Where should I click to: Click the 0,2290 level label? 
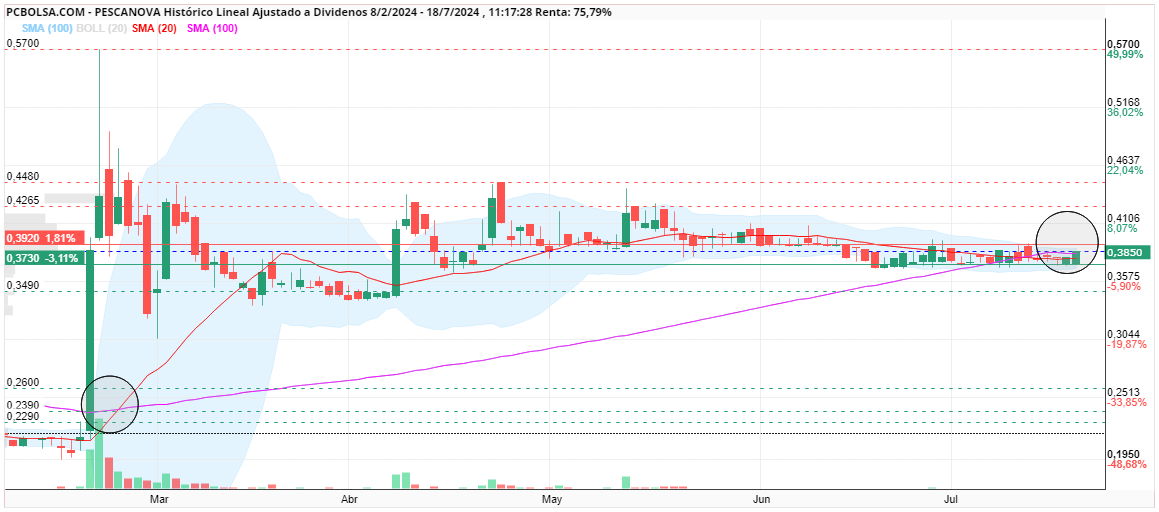[x=23, y=417]
